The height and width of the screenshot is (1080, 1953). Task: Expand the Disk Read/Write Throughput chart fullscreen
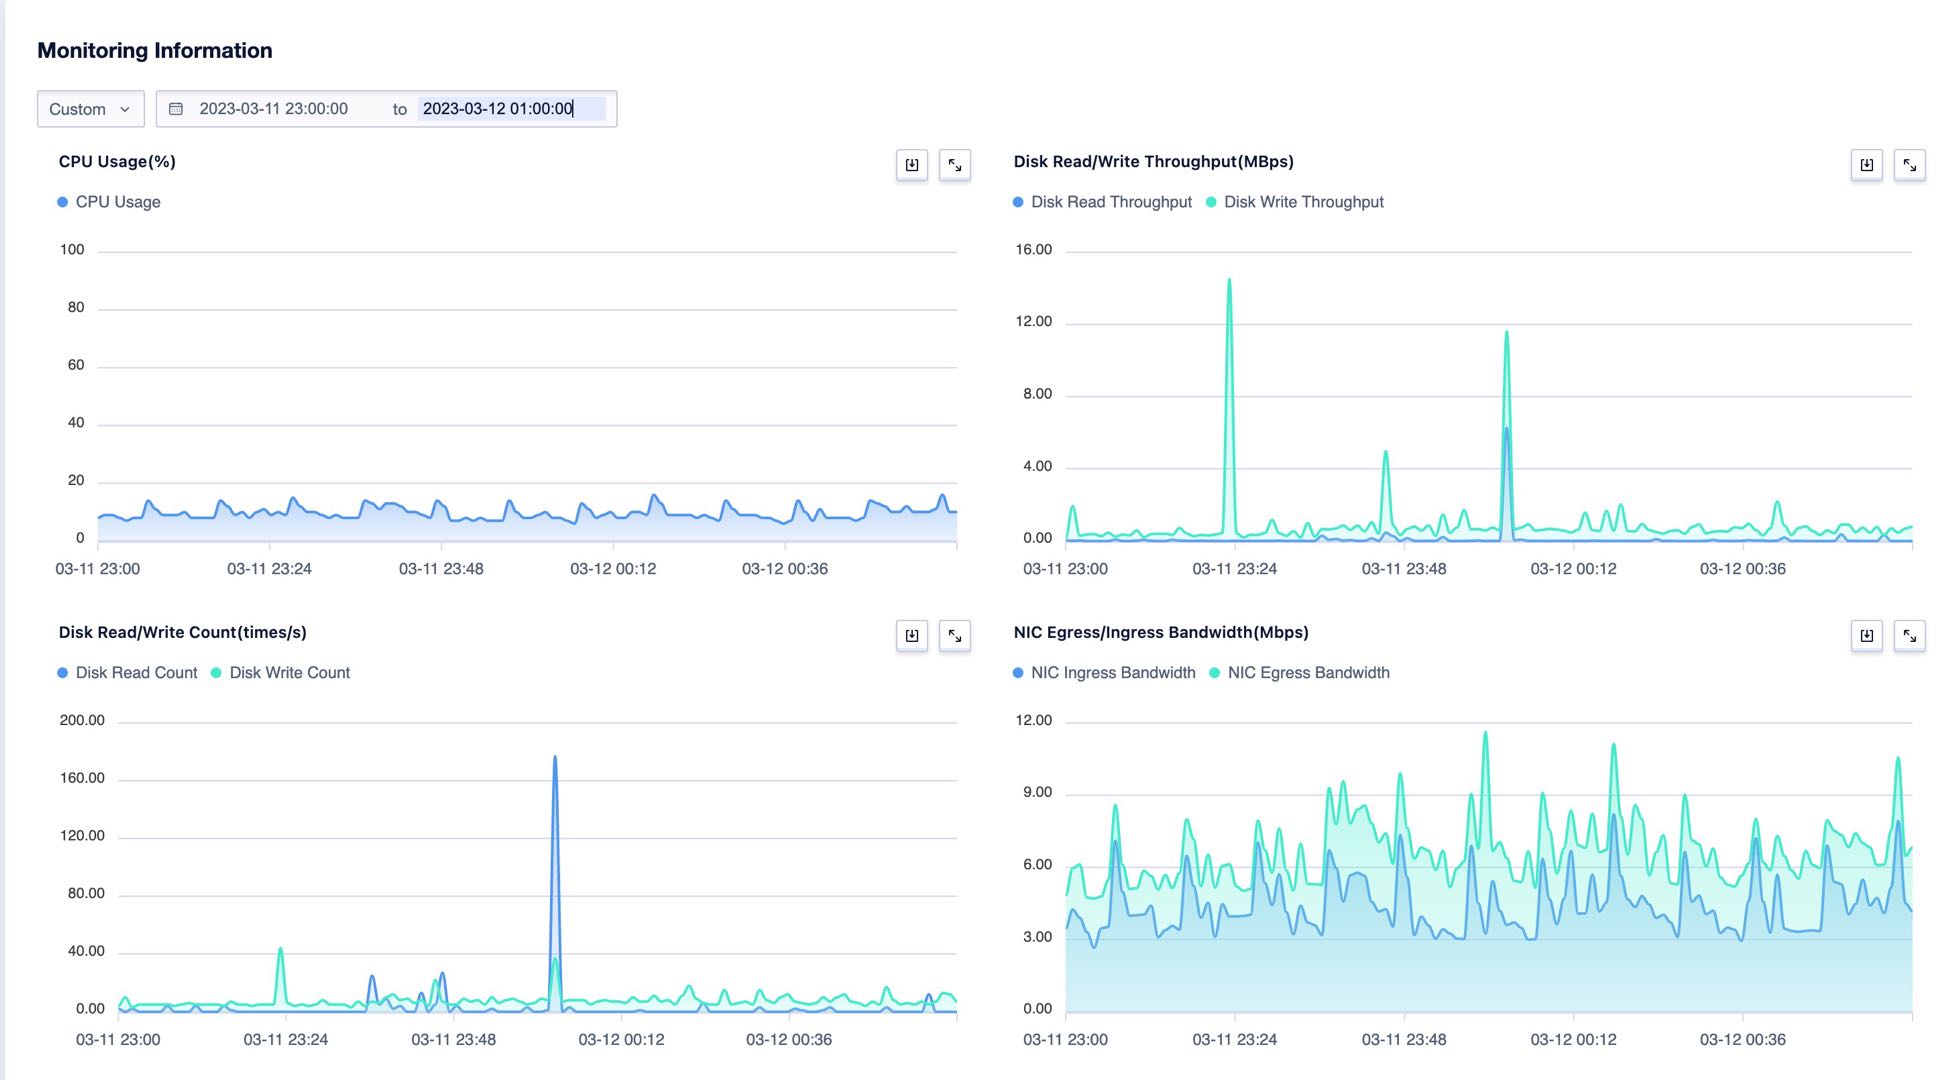coord(1910,165)
